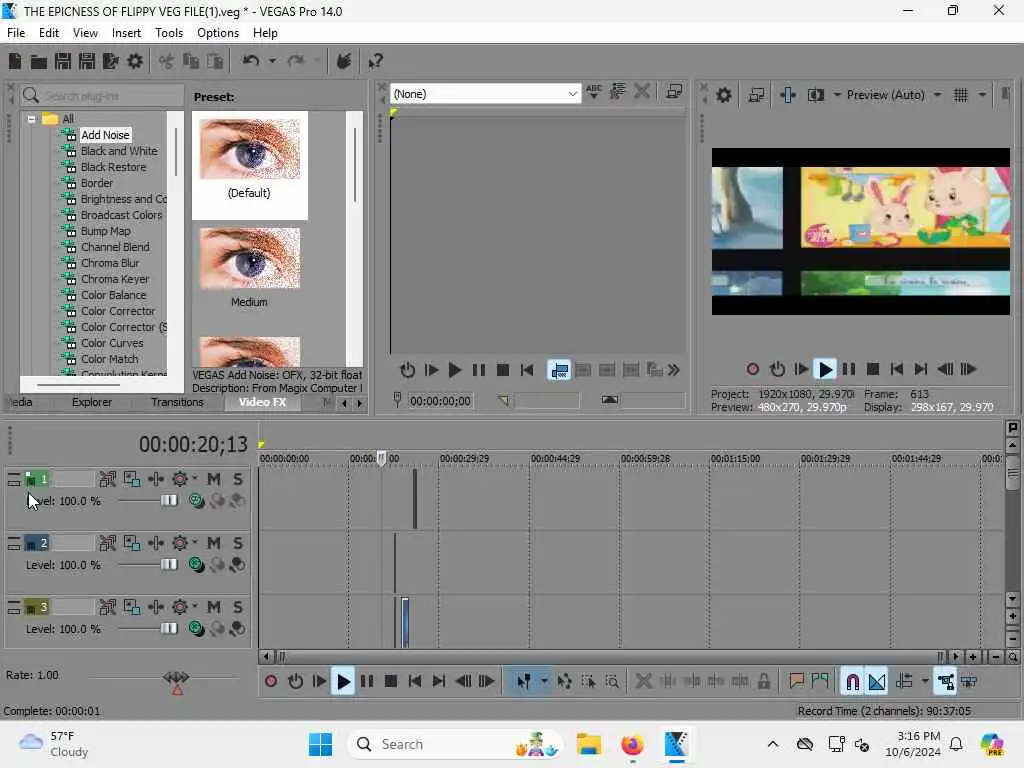Viewport: 1024px width, 768px height.
Task: Collapse the All folder in plug-in tree
Action: click(31, 119)
